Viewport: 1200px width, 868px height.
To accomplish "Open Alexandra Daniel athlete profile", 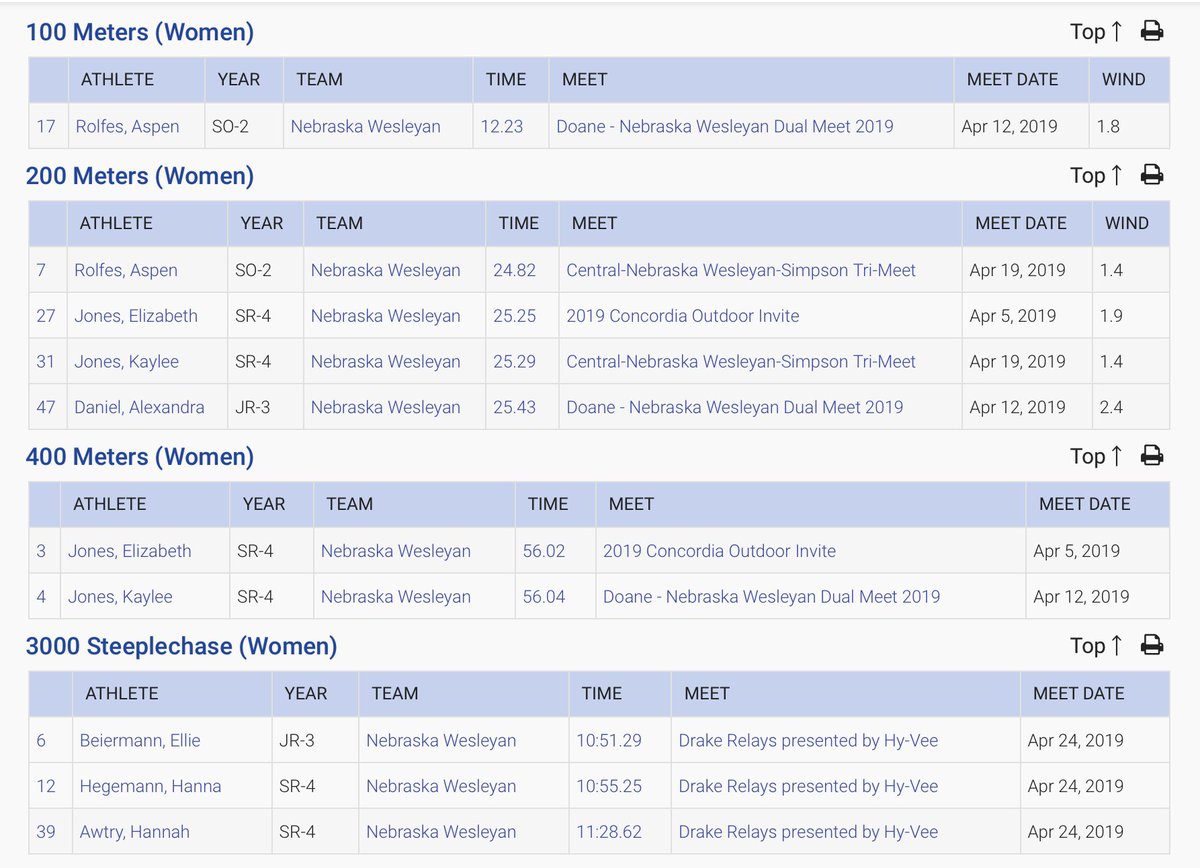I will (x=139, y=408).
